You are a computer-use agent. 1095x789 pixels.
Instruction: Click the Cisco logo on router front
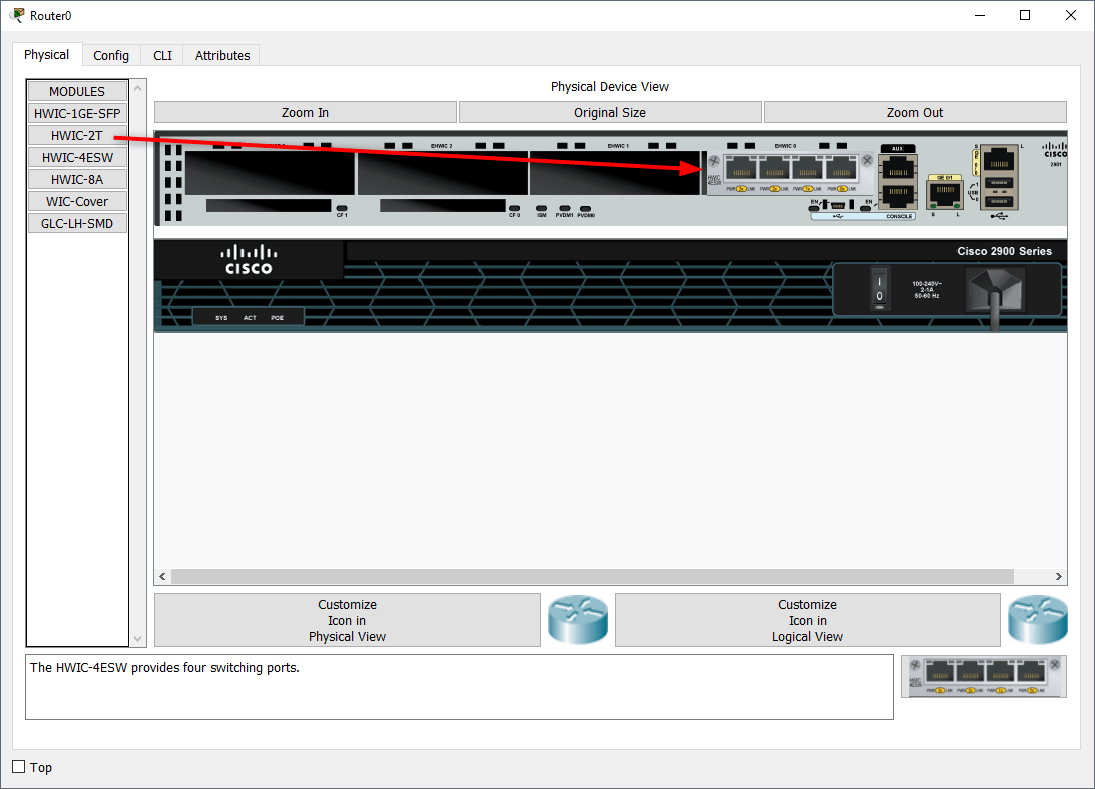pyautogui.click(x=249, y=260)
